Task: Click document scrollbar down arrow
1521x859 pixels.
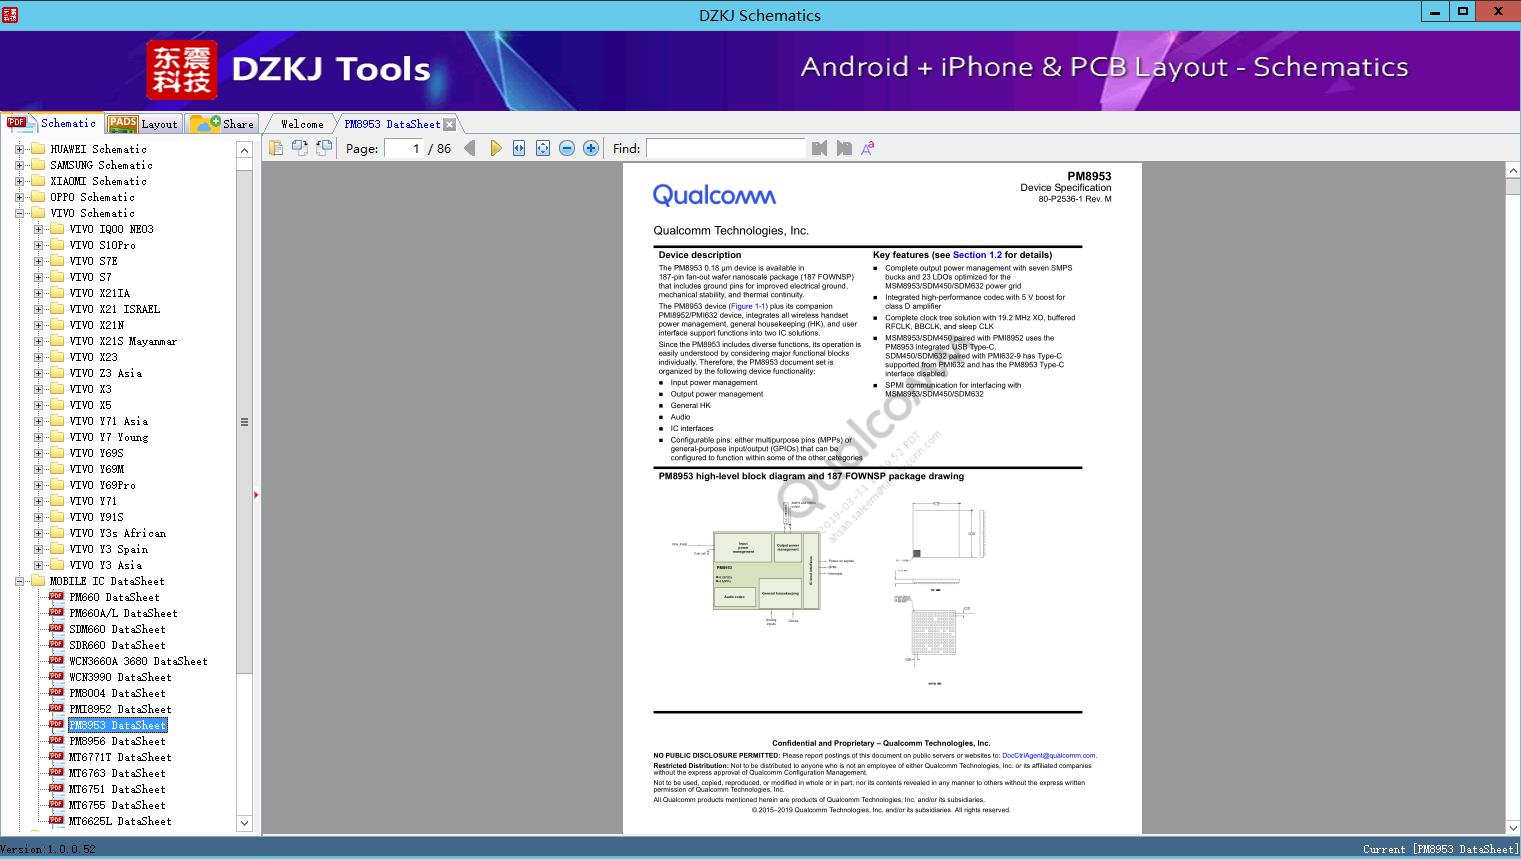Action: point(1512,827)
